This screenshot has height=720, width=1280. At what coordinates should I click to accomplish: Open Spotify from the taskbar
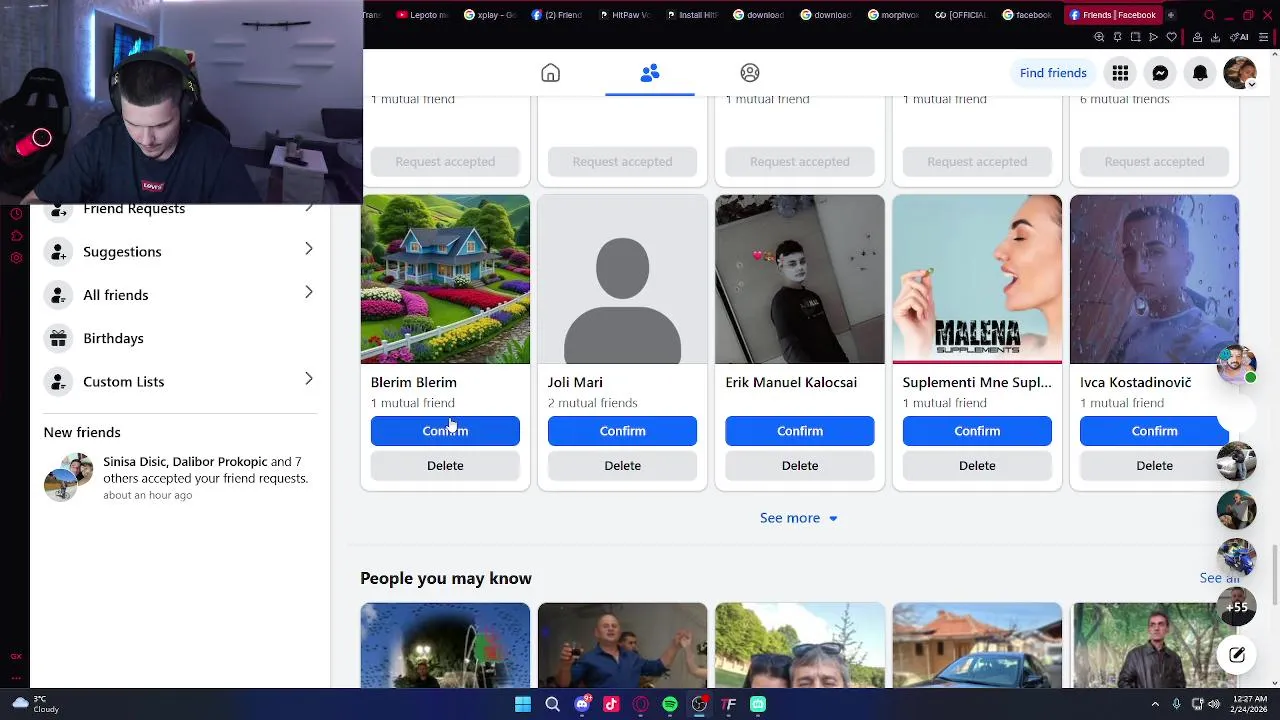[x=670, y=704]
